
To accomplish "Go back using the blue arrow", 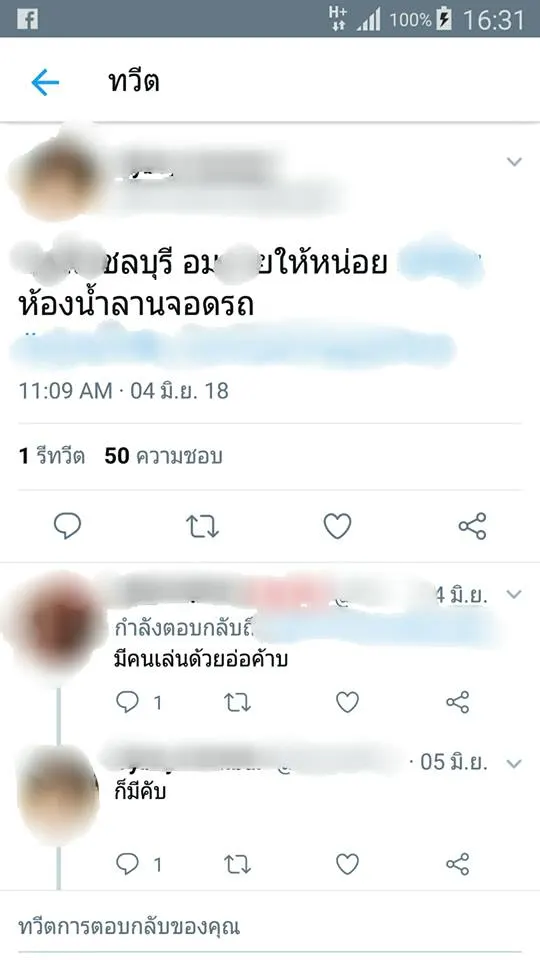I will coord(45,82).
